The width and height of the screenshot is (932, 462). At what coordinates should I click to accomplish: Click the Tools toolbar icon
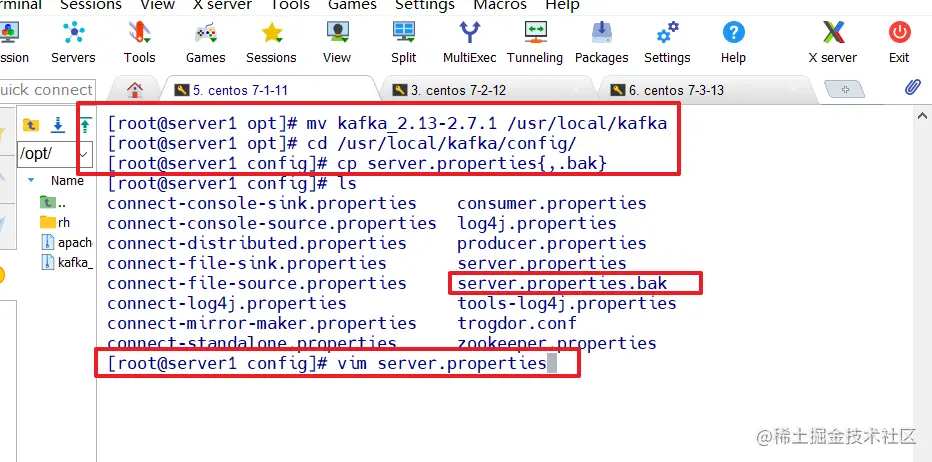click(140, 32)
